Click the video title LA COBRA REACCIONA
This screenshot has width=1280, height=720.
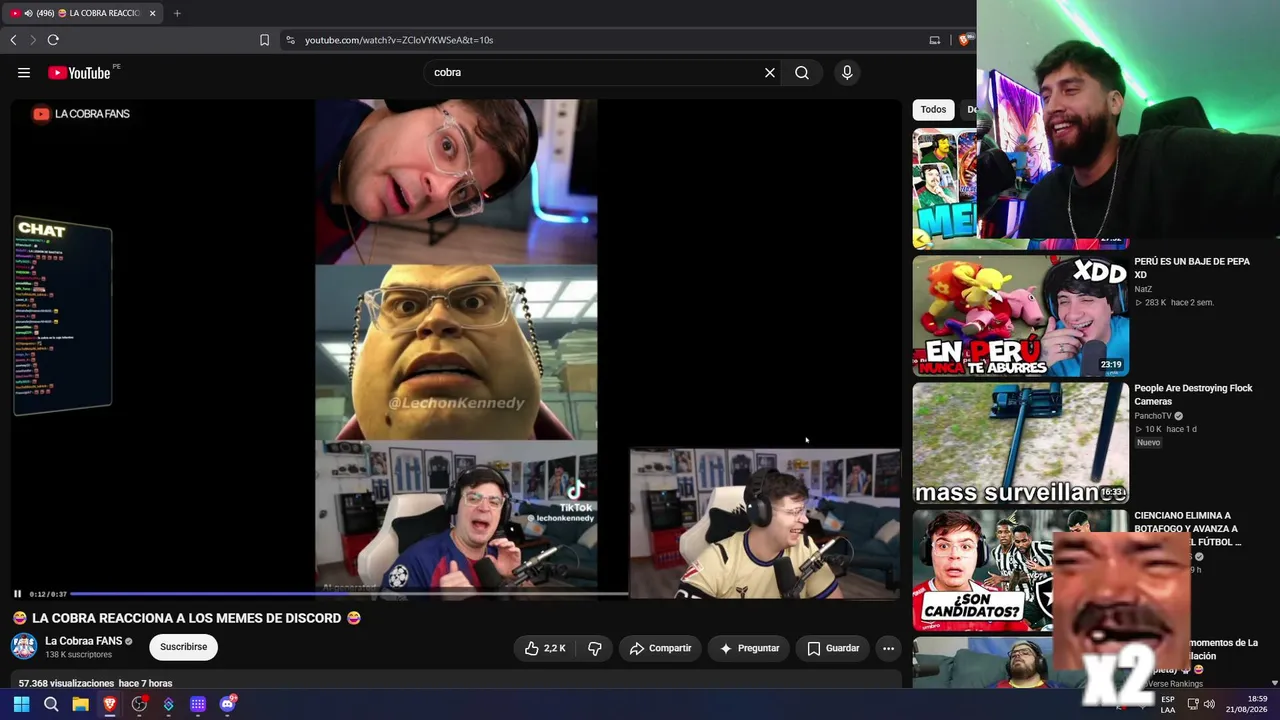click(x=187, y=618)
